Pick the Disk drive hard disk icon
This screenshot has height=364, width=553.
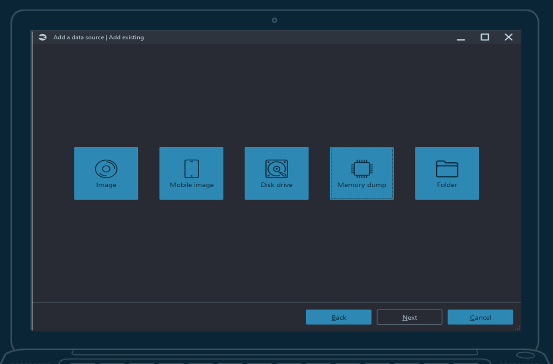click(276, 169)
